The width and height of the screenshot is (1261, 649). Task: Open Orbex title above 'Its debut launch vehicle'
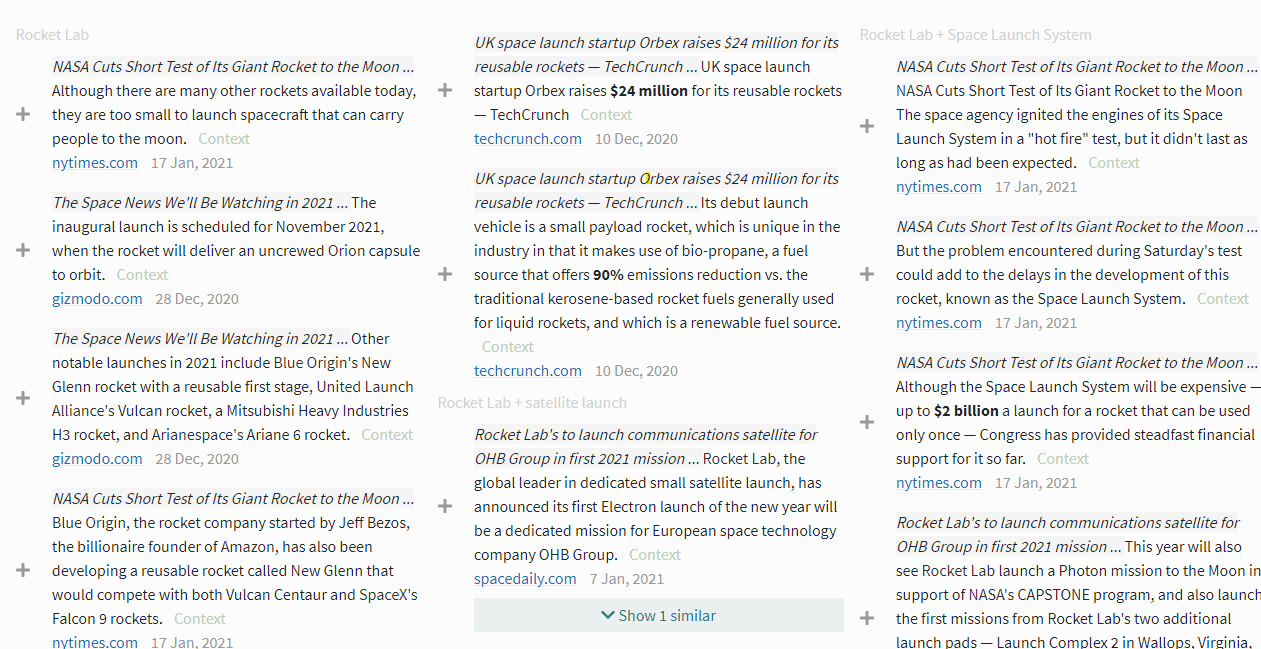[x=656, y=191]
